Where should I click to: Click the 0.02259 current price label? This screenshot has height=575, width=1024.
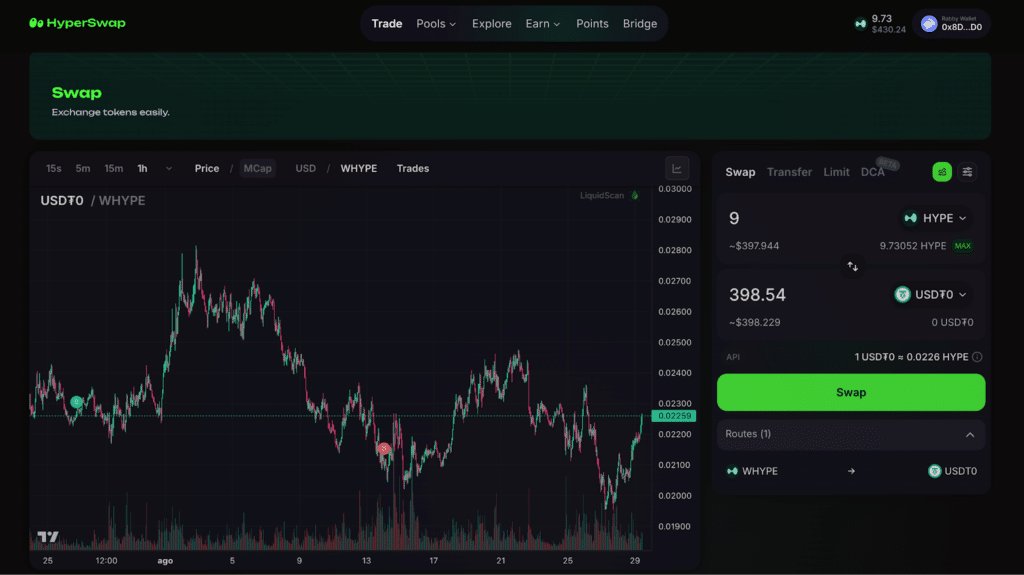point(673,416)
